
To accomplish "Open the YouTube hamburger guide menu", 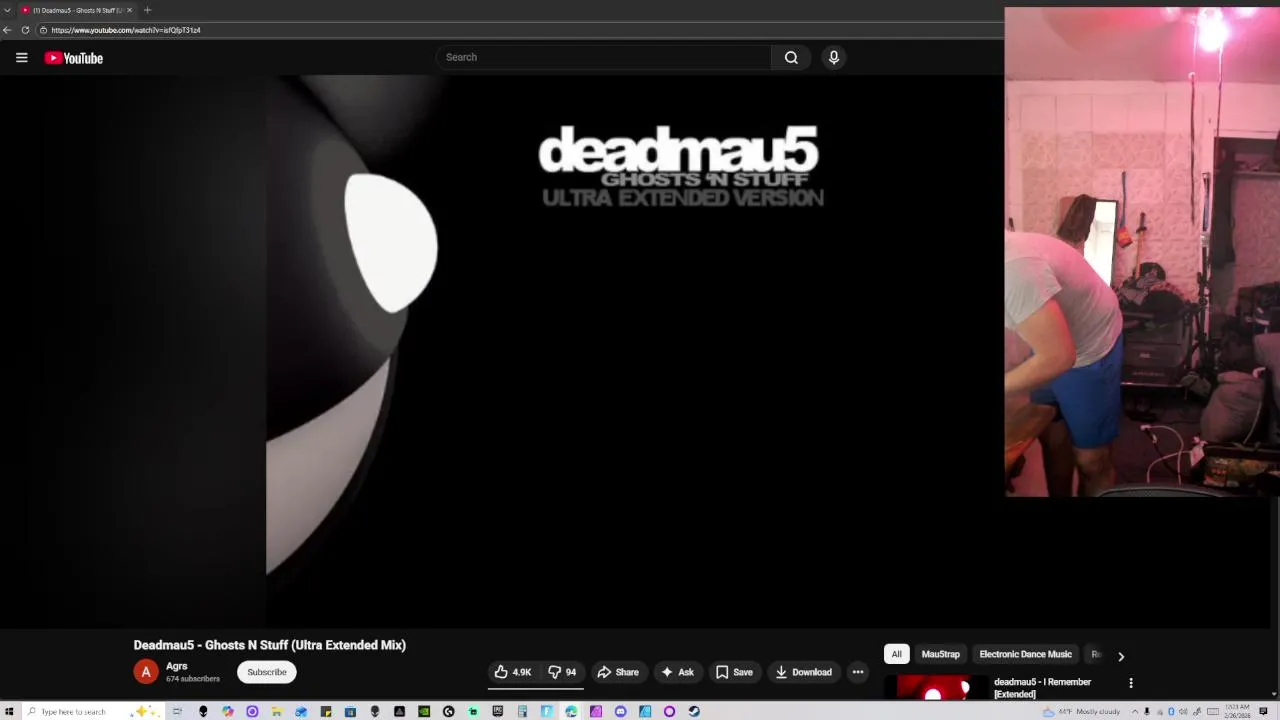I will tap(21, 58).
